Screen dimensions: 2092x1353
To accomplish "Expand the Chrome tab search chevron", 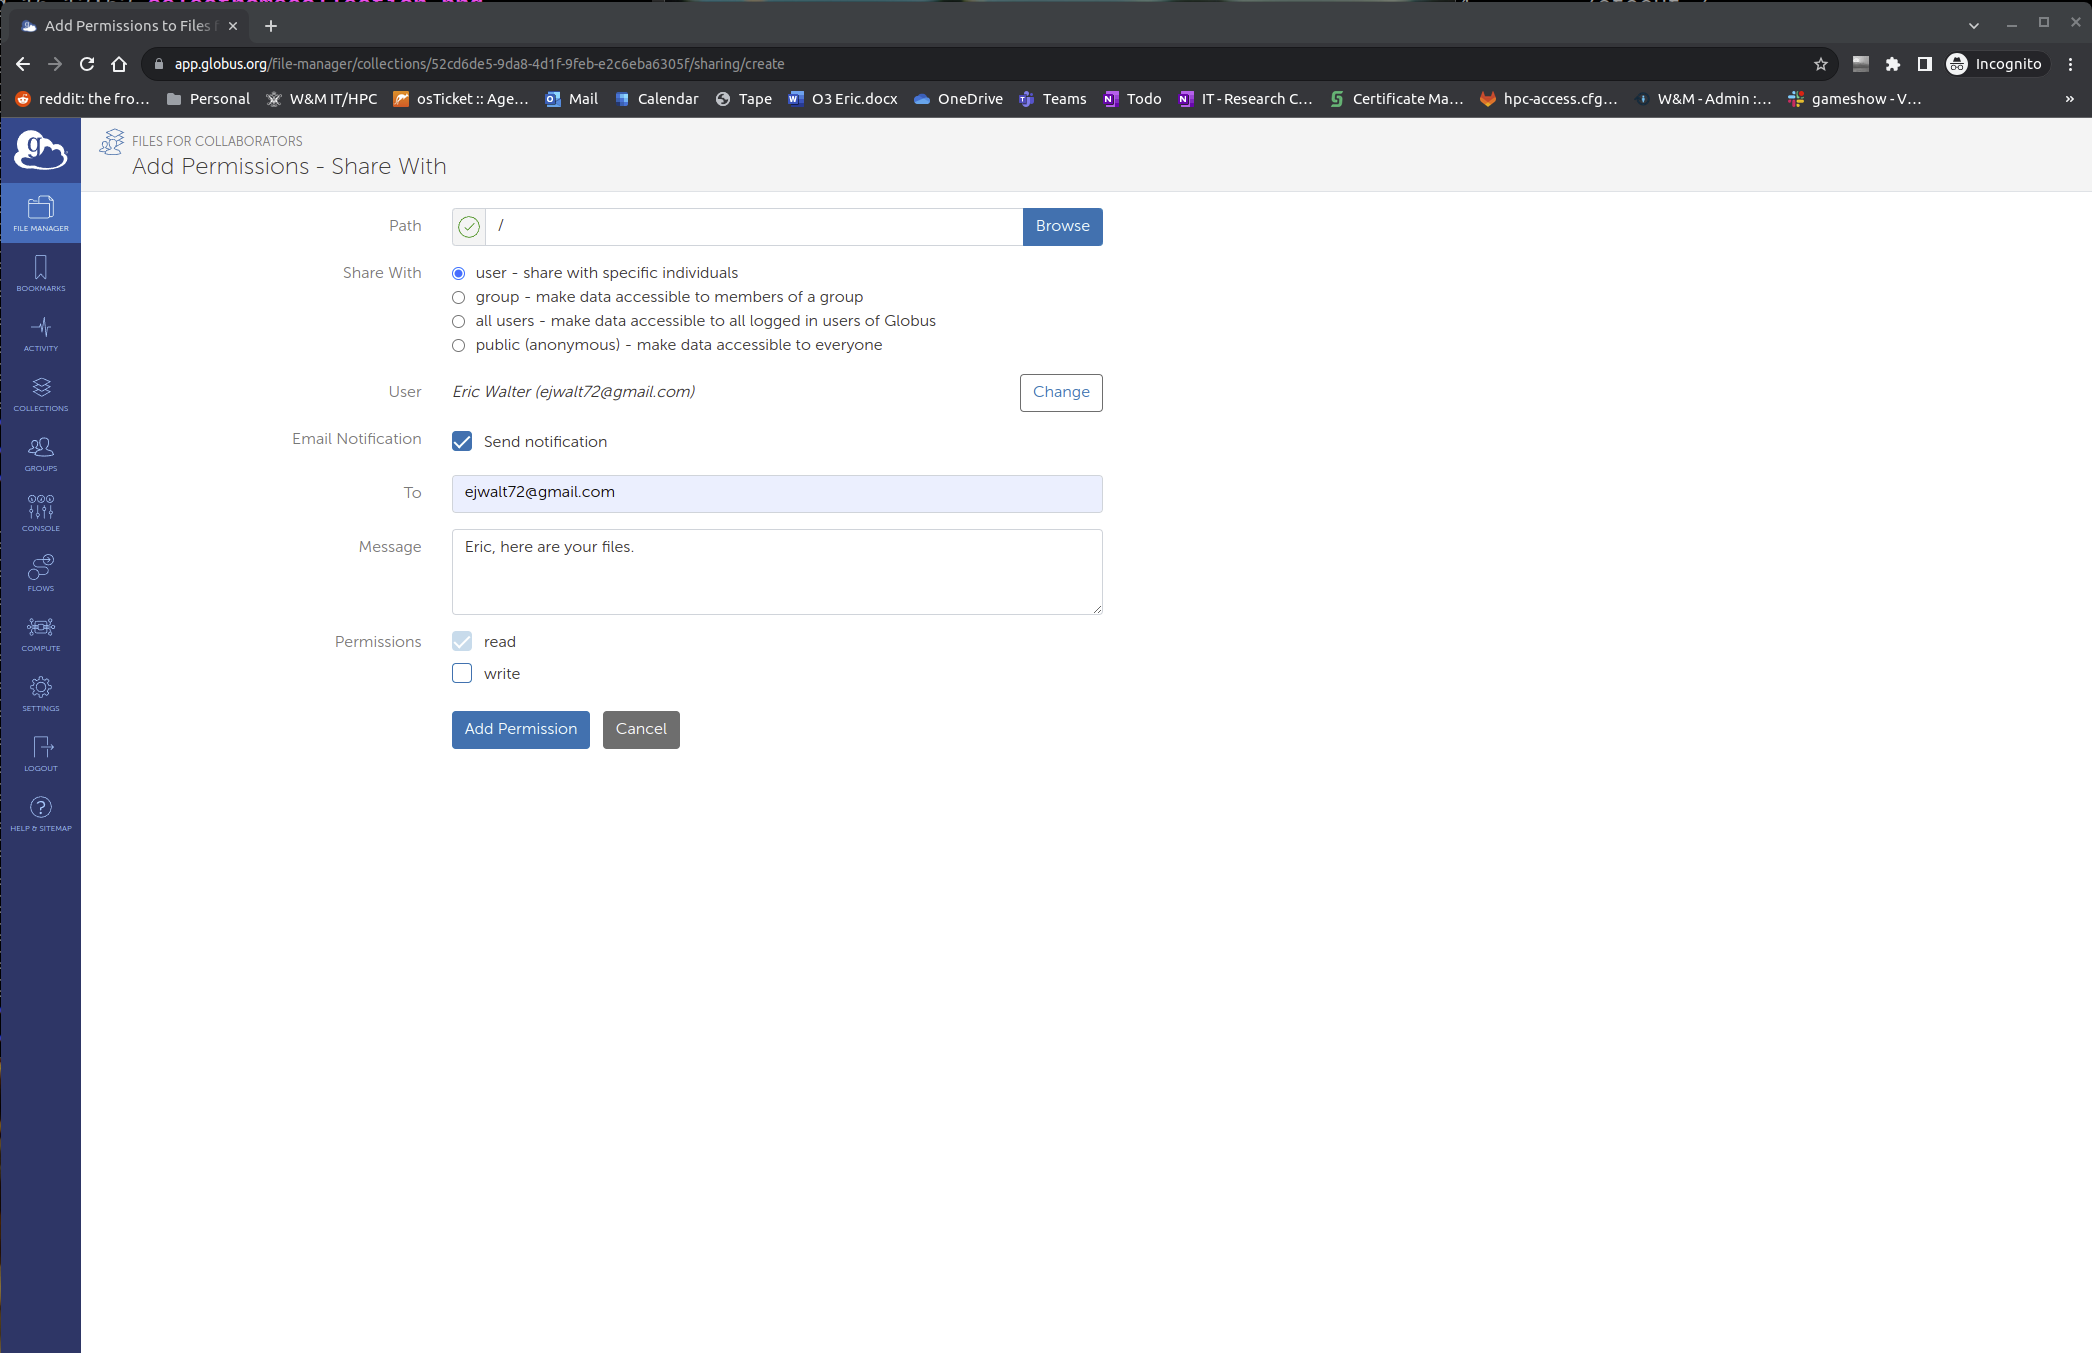I will click(x=1973, y=25).
